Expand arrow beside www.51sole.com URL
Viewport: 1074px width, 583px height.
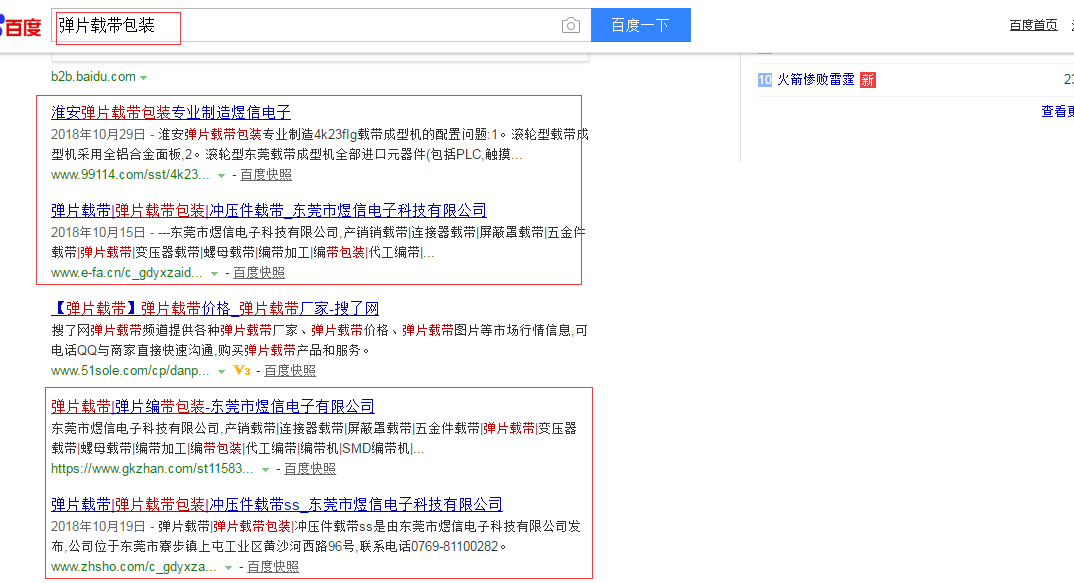click(221, 371)
